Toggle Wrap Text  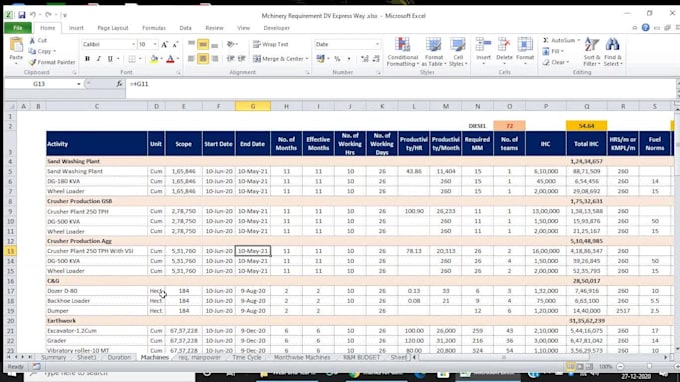pos(271,44)
